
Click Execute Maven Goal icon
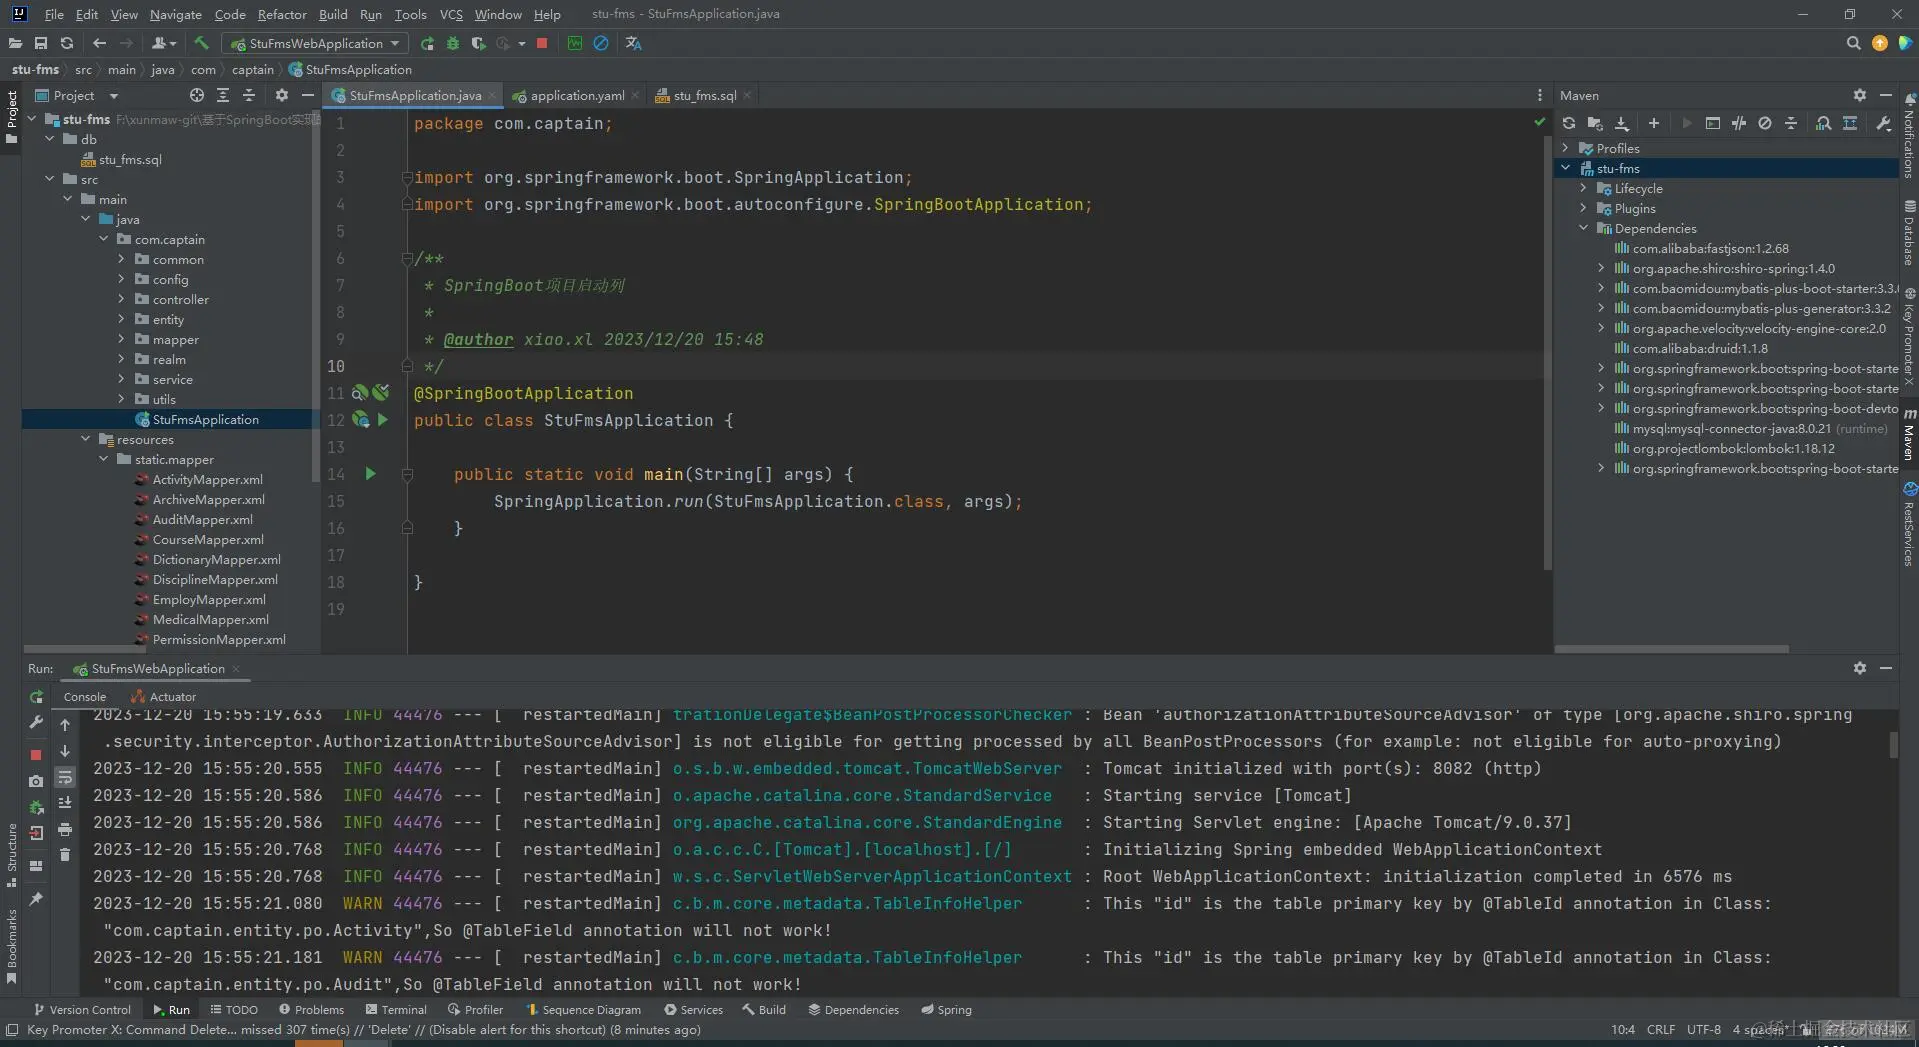[x=1713, y=123]
